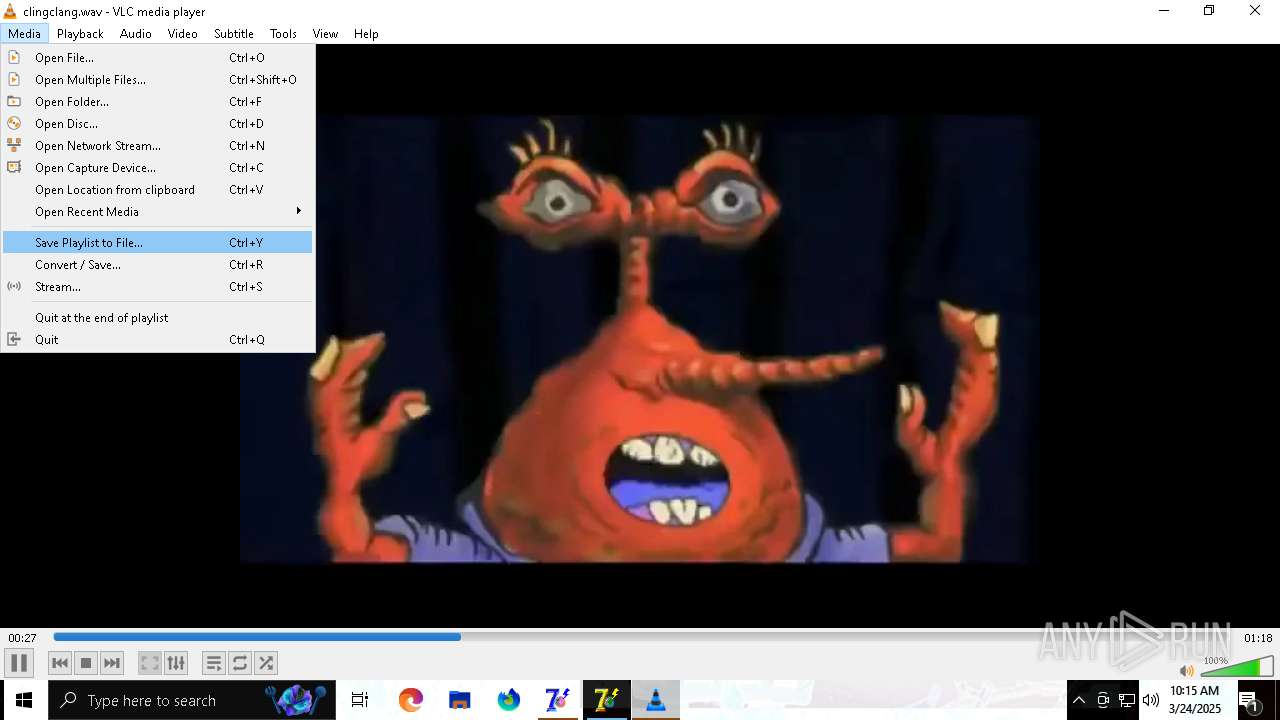Choose Save Playlist to File...

coord(158,243)
